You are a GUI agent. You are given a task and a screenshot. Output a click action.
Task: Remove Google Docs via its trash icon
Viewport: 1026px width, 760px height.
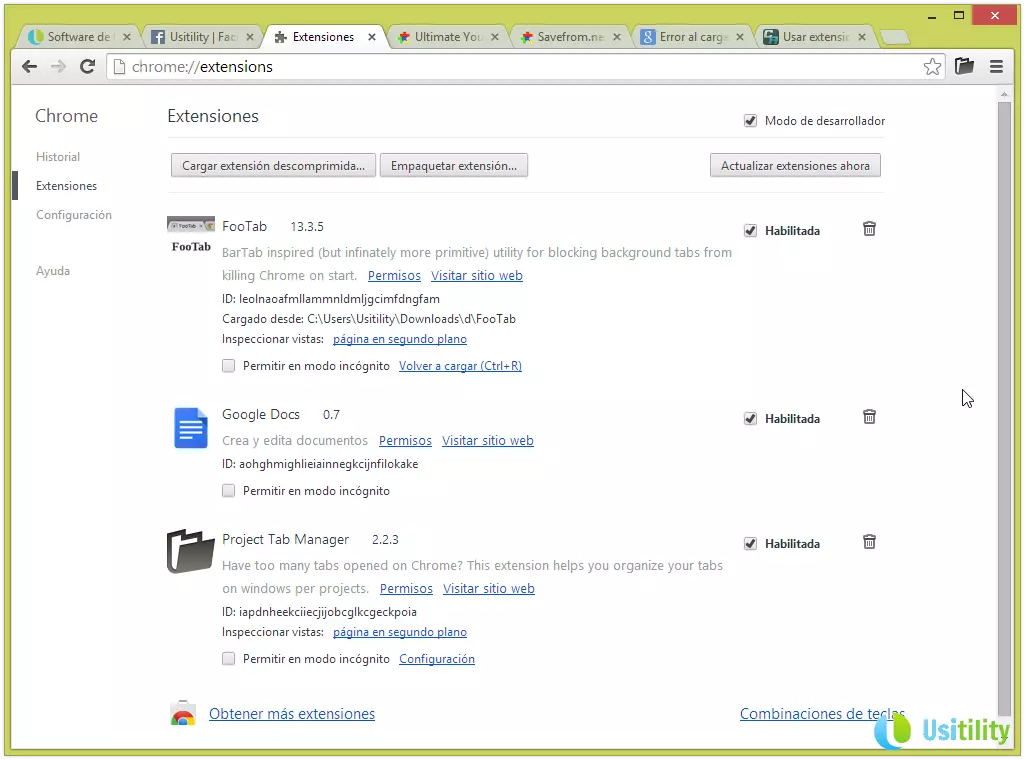(x=869, y=417)
